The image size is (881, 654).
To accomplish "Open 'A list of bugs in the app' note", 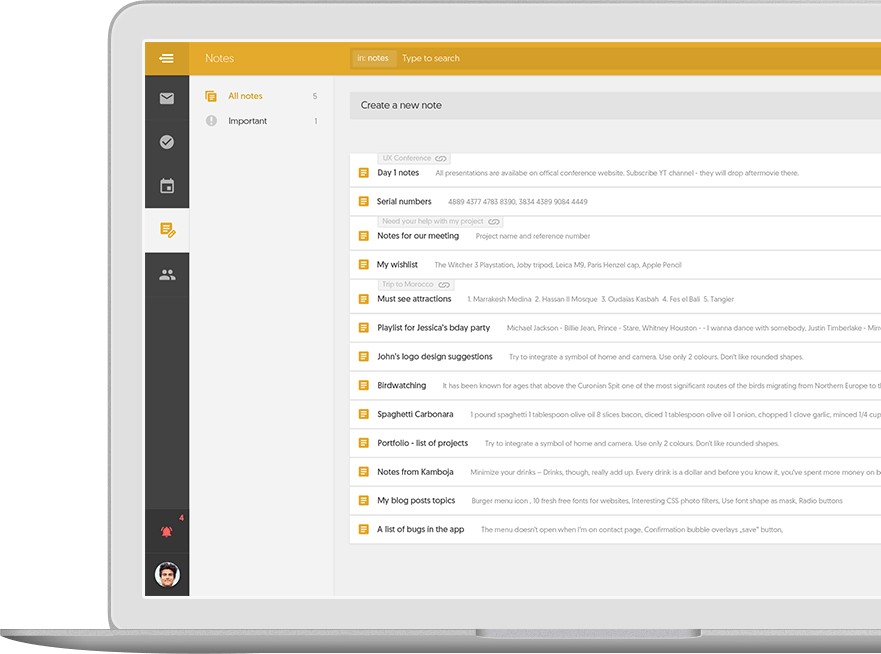I will (420, 529).
